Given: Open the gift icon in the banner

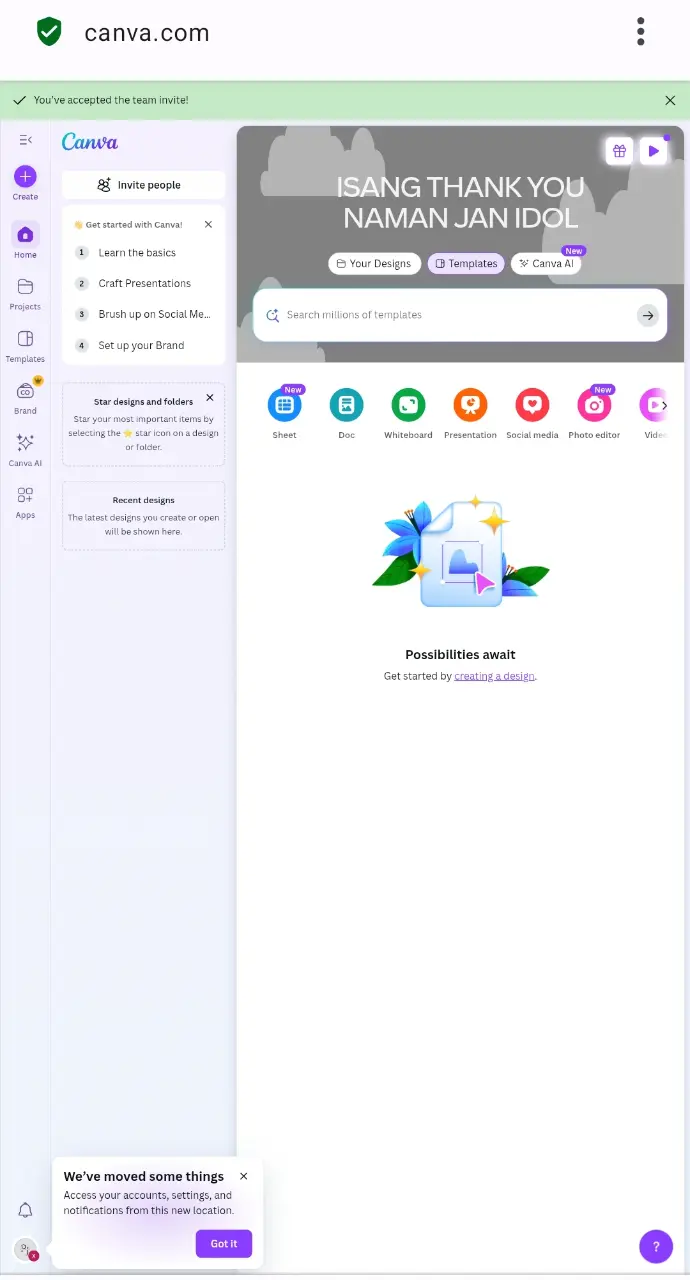Looking at the screenshot, I should [x=619, y=151].
